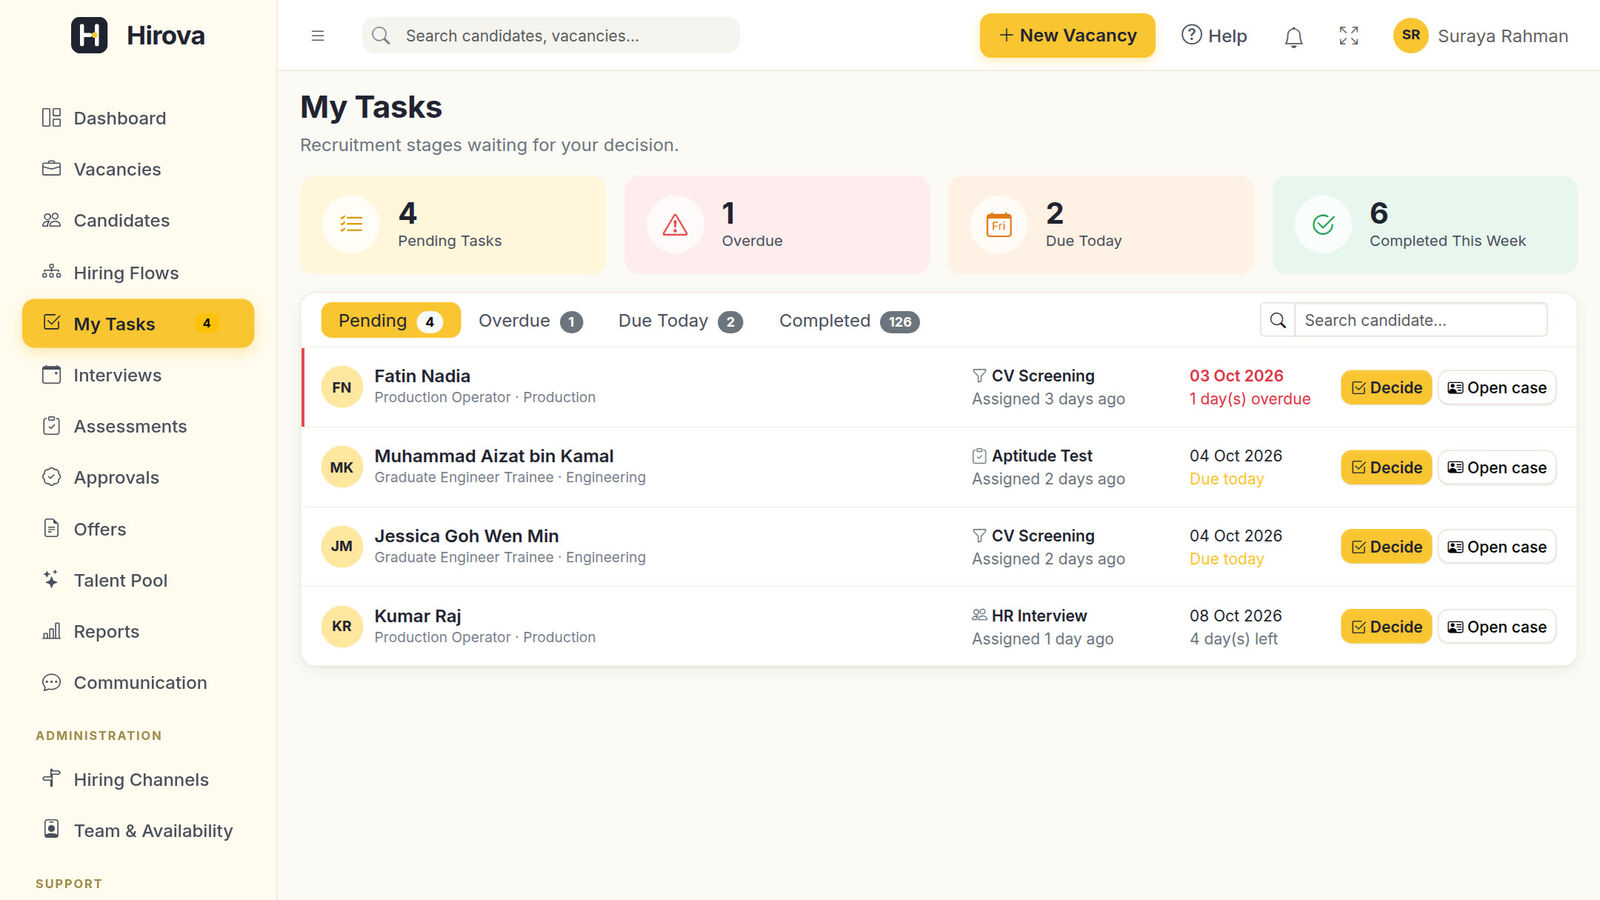Click the Fatin Nadia candidate name
The width and height of the screenshot is (1600, 900).
(422, 376)
